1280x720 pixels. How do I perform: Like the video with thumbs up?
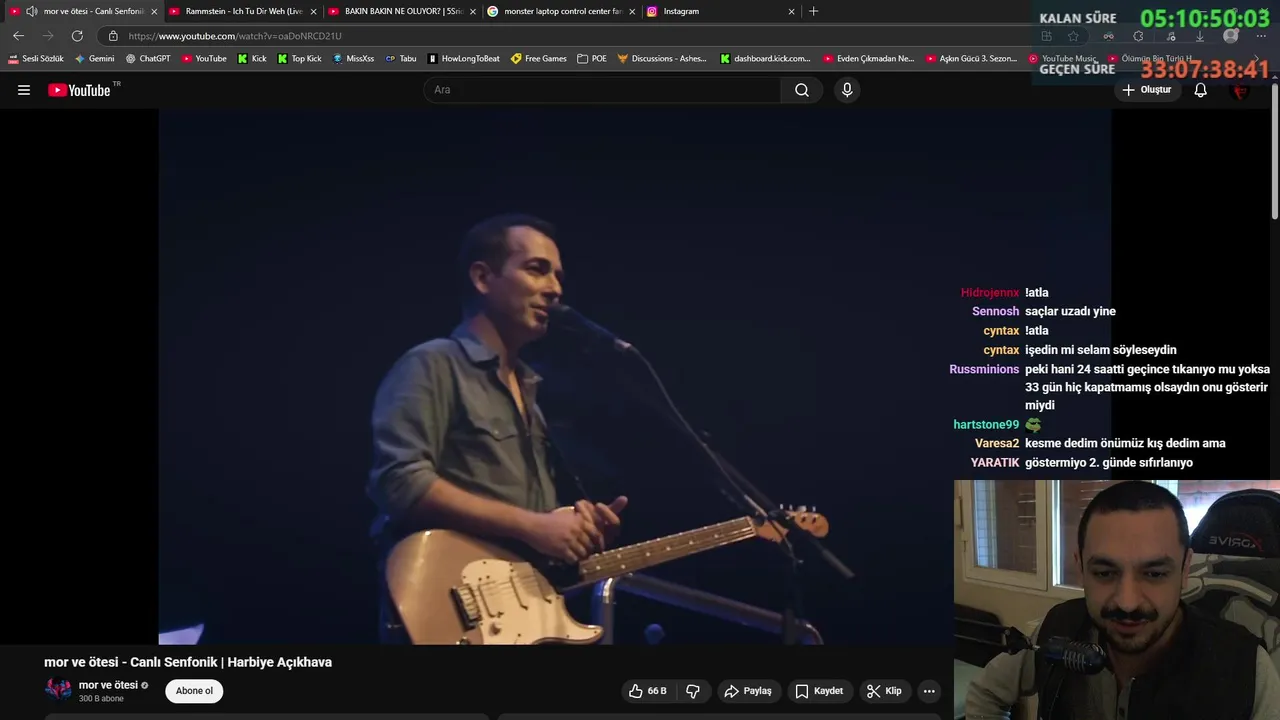point(647,691)
